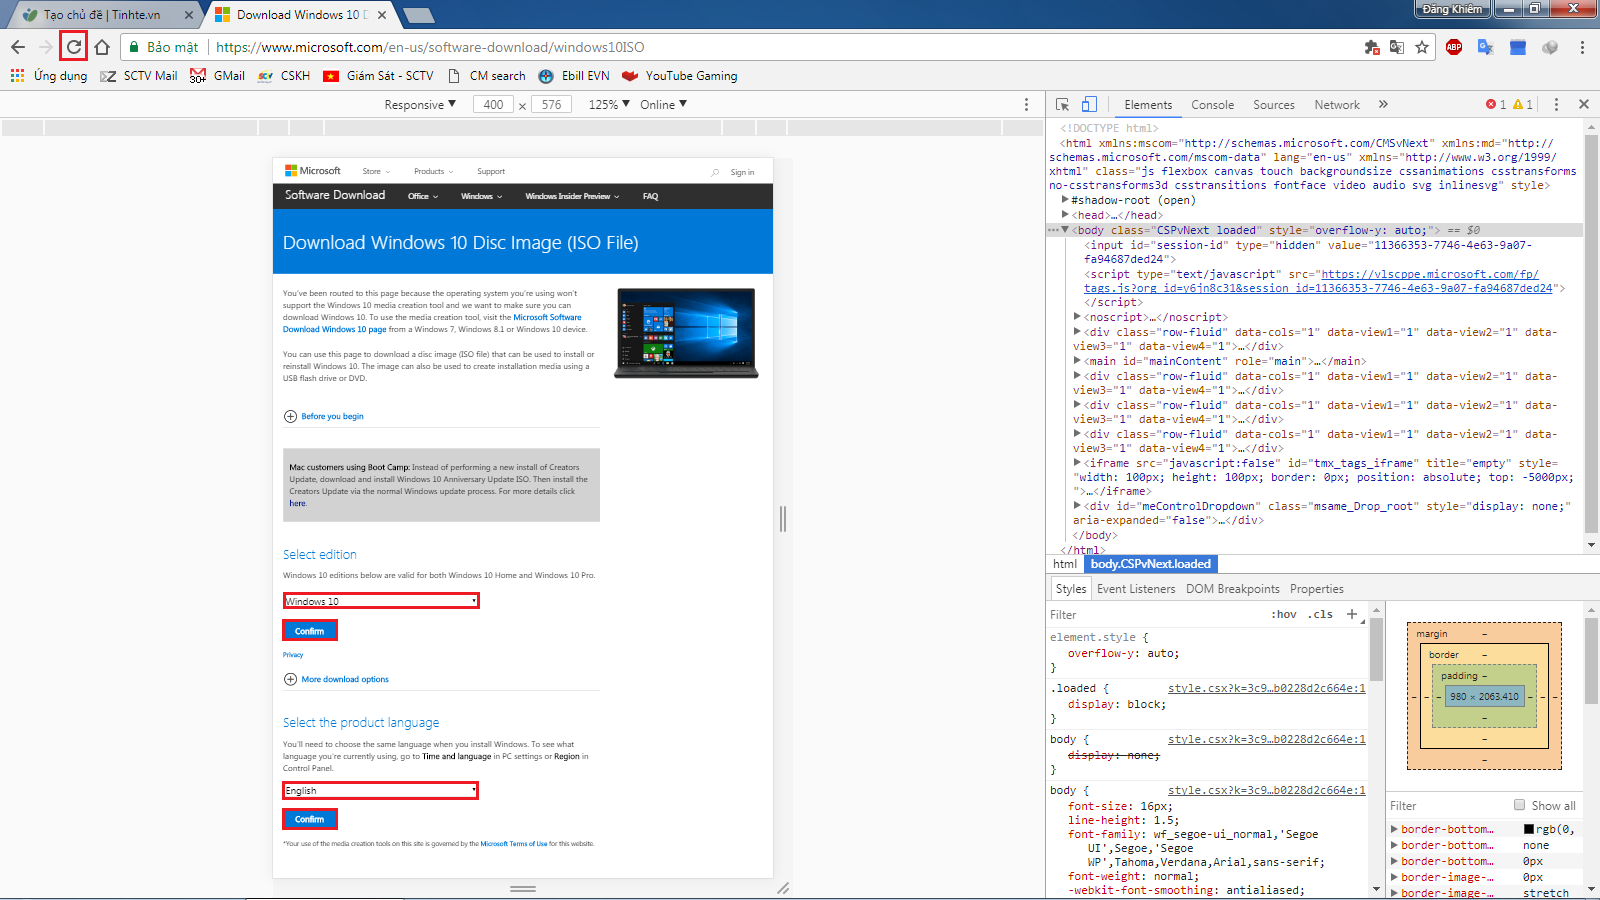Open the GMail bookmark
This screenshot has height=900, width=1600.
tap(217, 76)
